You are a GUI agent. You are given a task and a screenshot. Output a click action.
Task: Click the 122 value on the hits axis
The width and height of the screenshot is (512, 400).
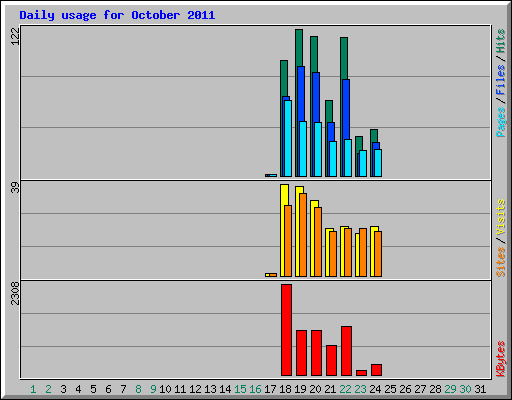coord(15,36)
